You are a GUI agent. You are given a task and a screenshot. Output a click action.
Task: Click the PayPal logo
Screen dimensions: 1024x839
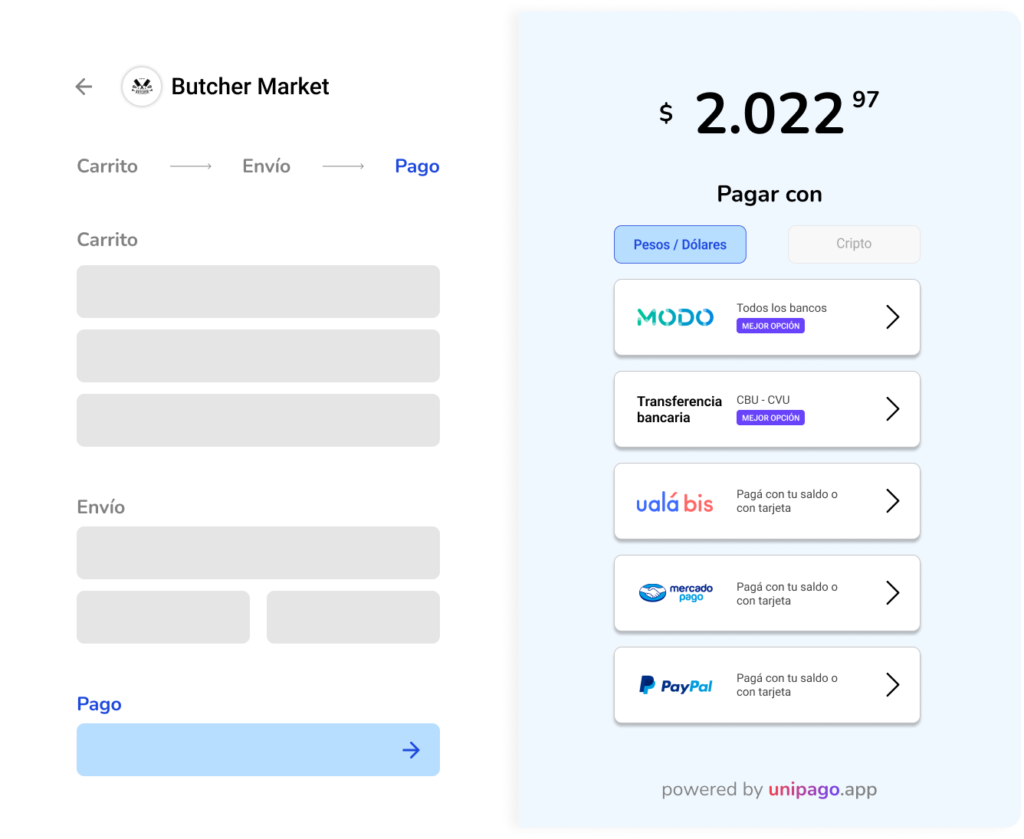tap(675, 686)
